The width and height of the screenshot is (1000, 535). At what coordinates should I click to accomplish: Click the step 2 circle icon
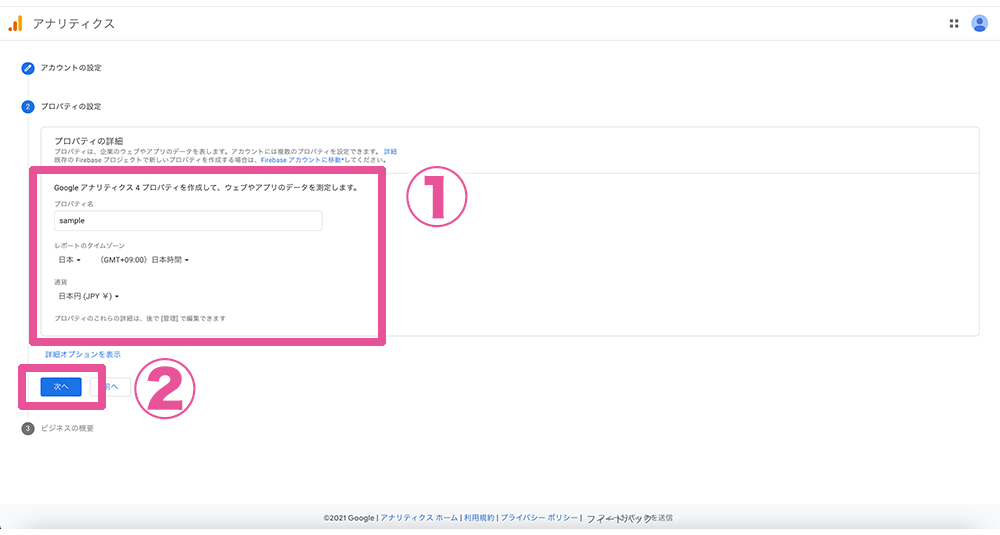[x=27, y=106]
